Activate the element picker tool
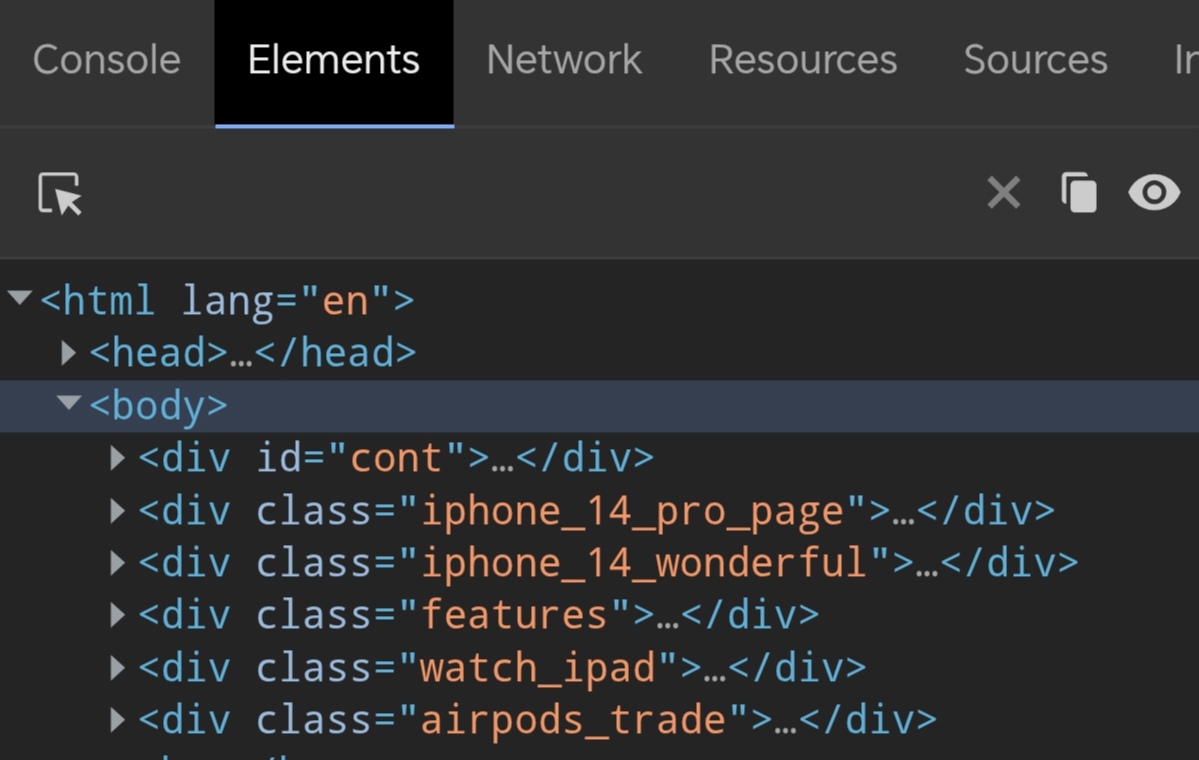 (60, 193)
